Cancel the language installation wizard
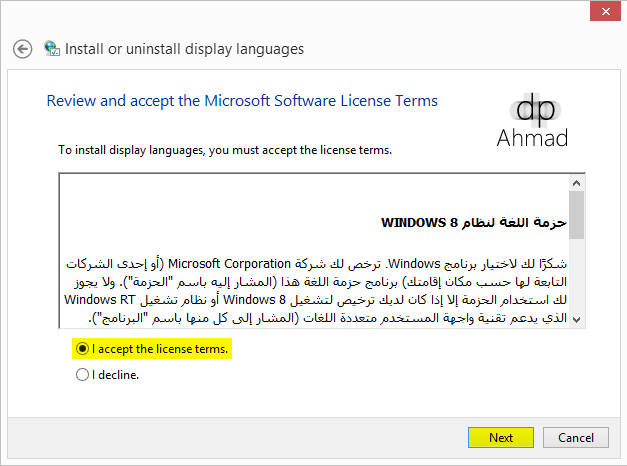The height and width of the screenshot is (466, 627). pyautogui.click(x=576, y=438)
